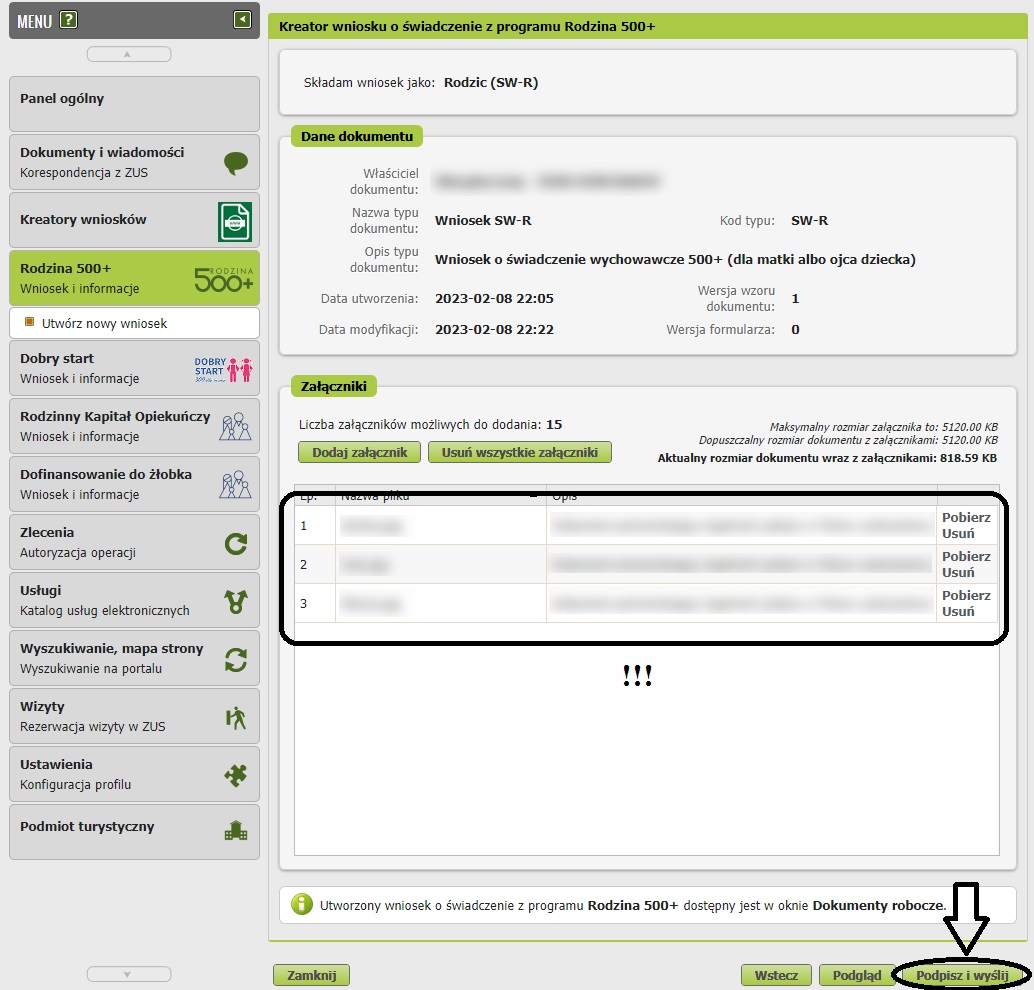Click the green help question mark icon
Image resolution: width=1034 pixels, height=990 pixels.
(68, 20)
